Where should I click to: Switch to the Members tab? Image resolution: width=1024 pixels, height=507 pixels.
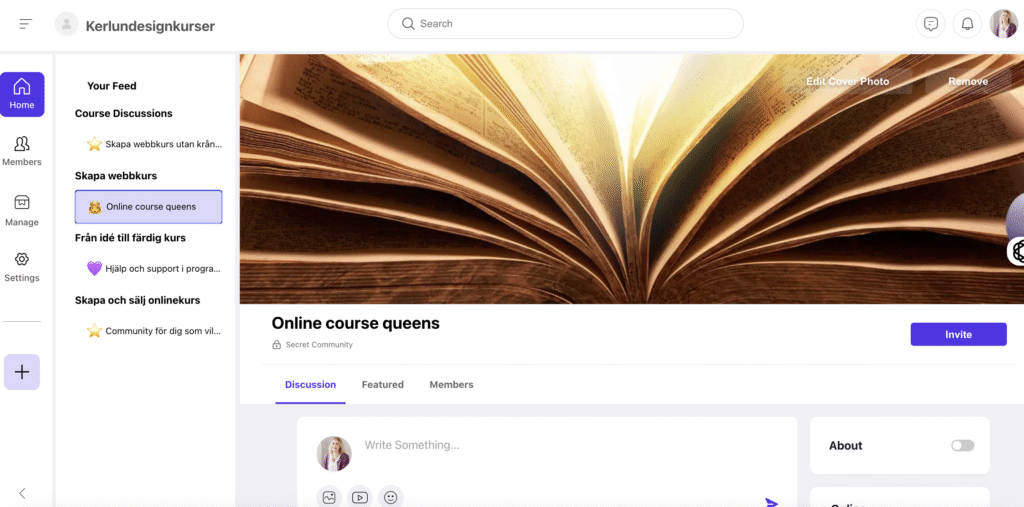tap(451, 385)
